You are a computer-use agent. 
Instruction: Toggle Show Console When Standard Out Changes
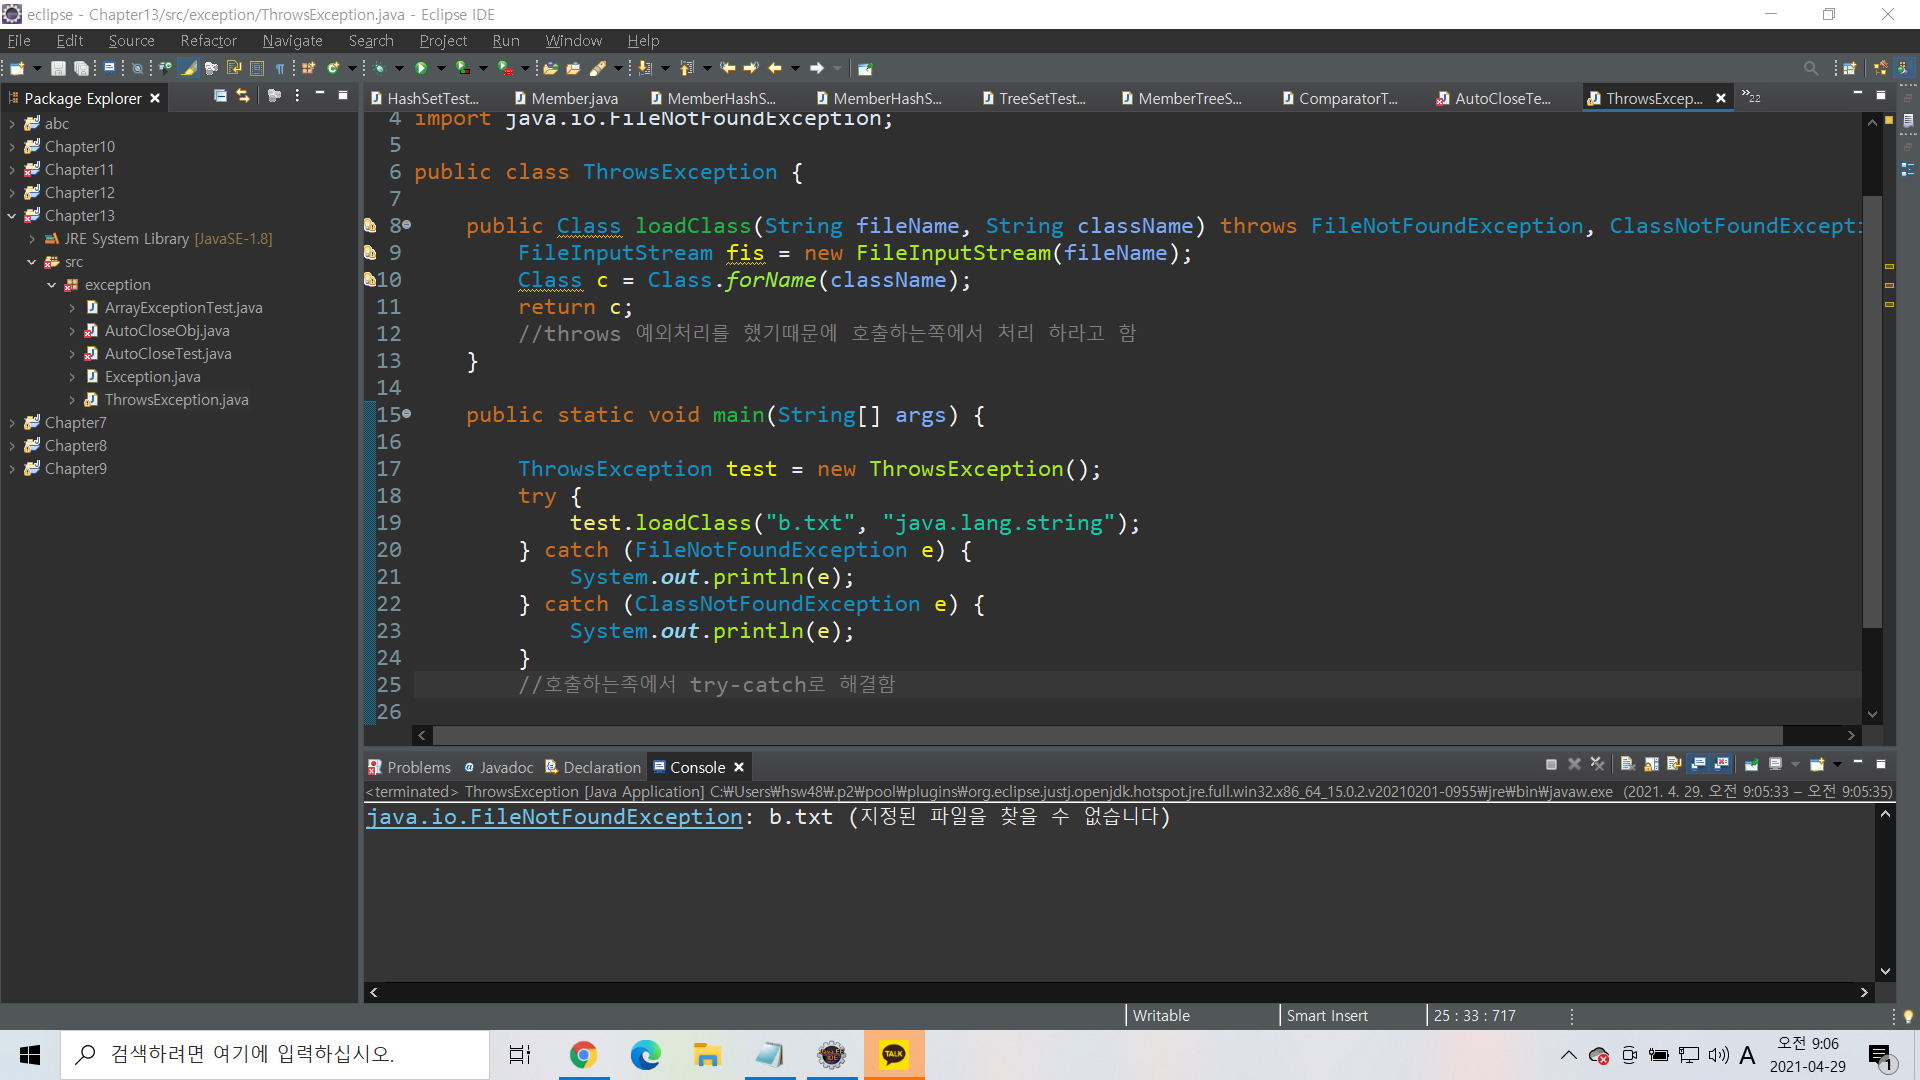[x=1698, y=764]
